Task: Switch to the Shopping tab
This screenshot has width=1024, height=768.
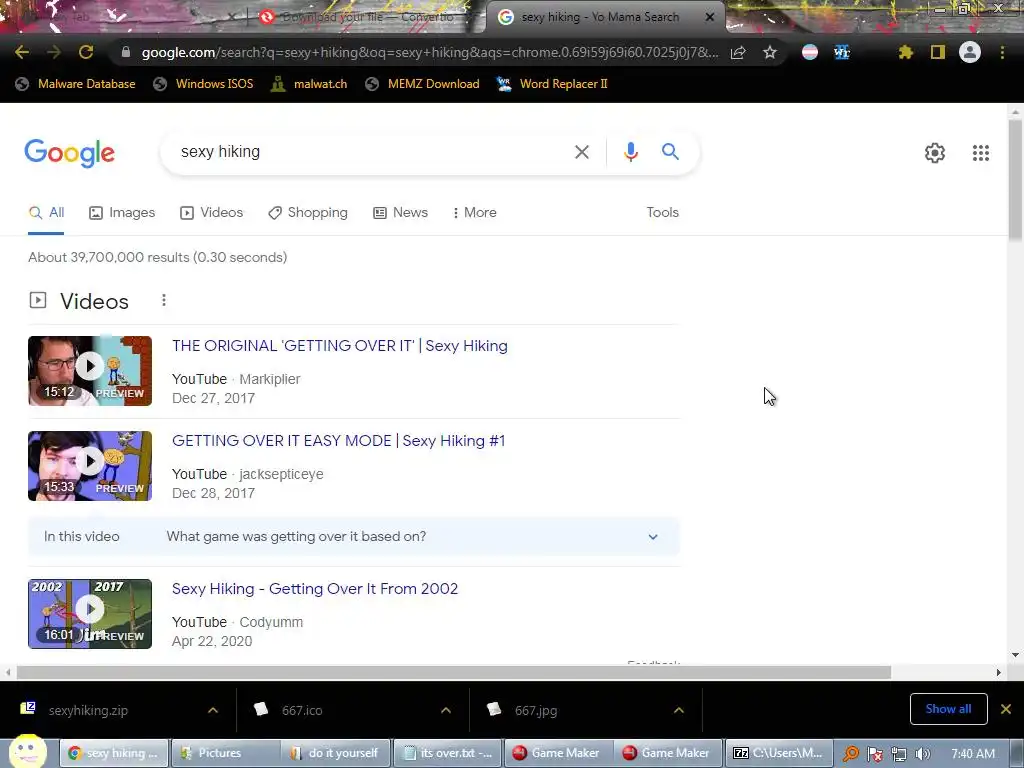Action: [308, 213]
